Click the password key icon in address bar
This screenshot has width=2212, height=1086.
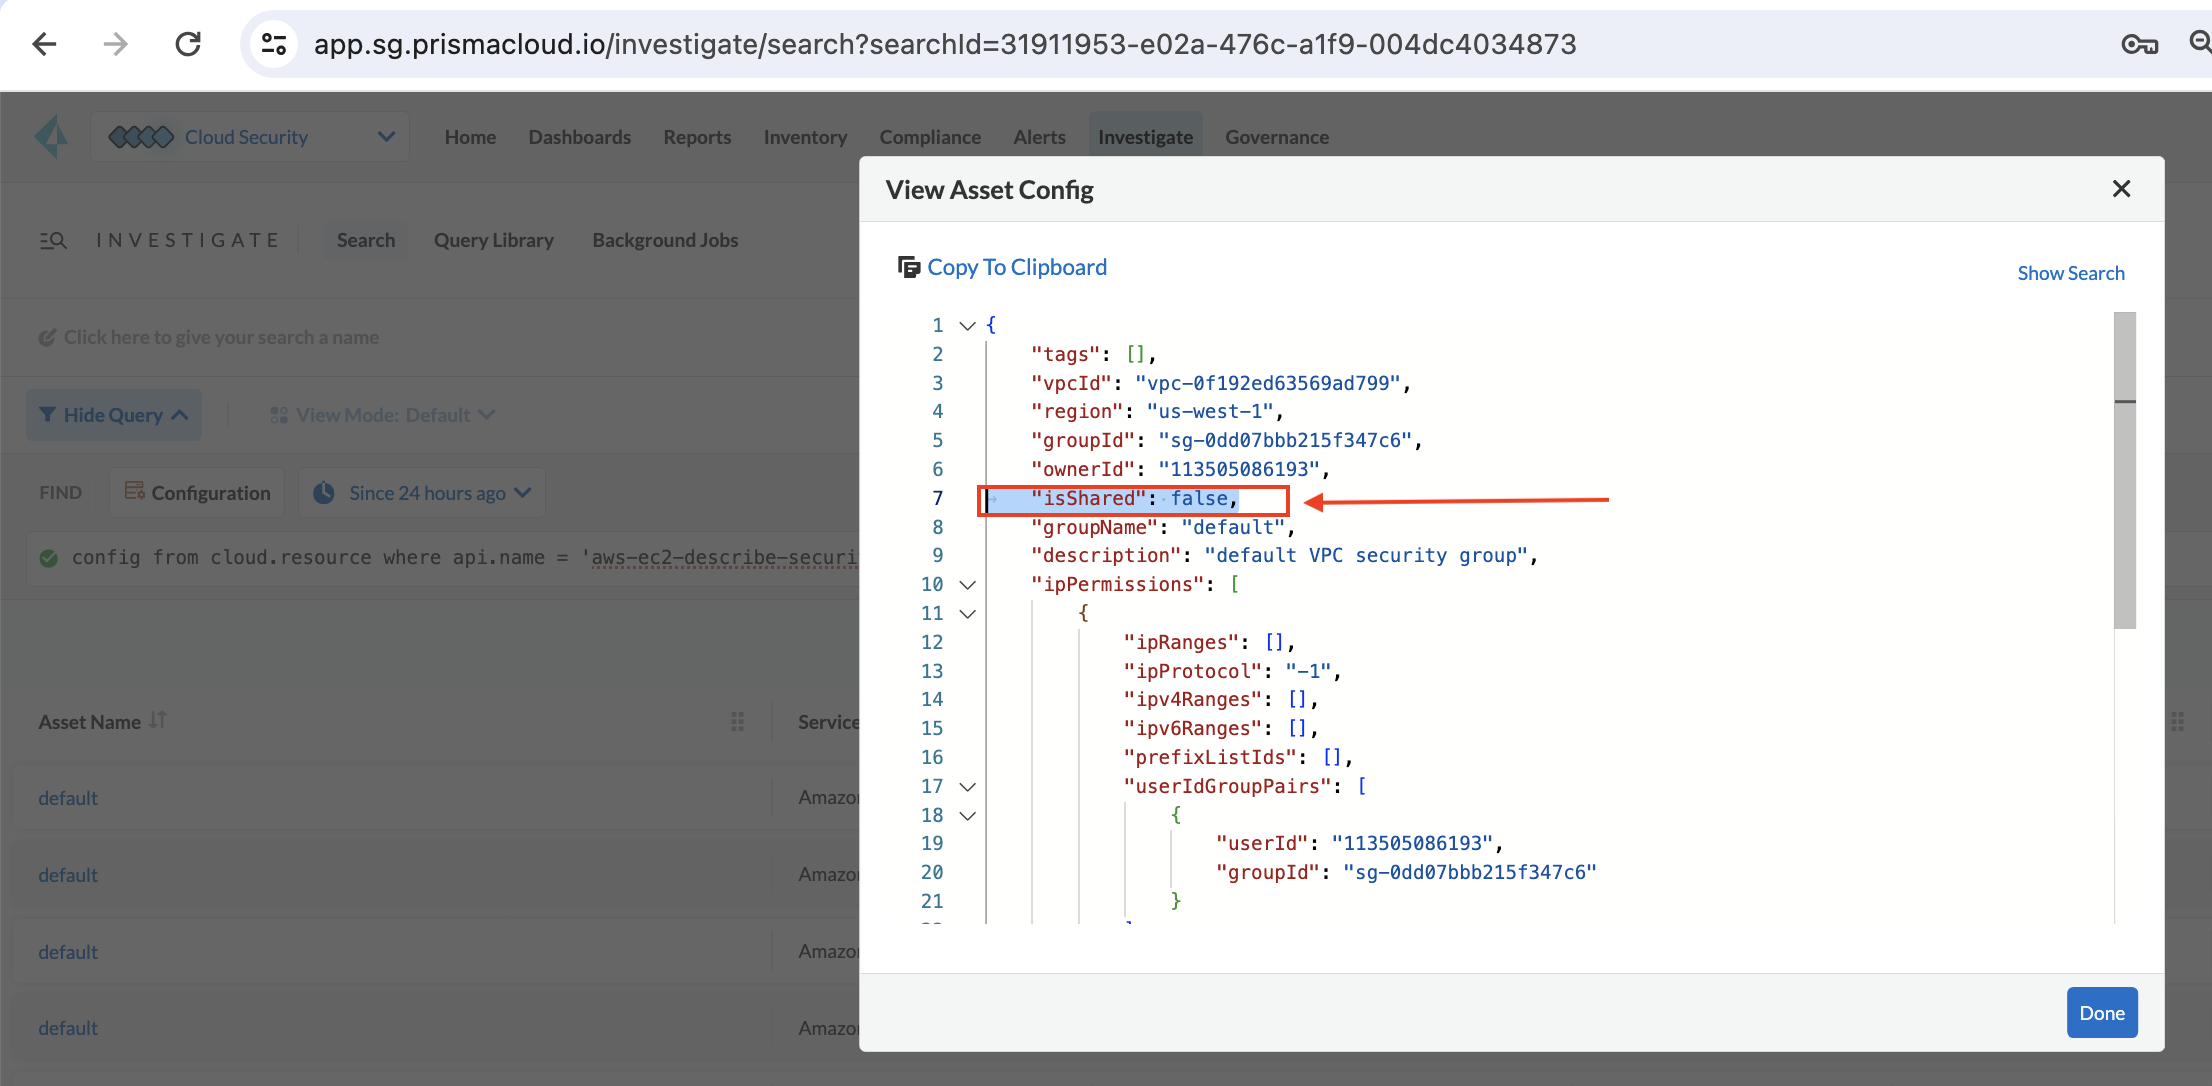[x=2139, y=44]
